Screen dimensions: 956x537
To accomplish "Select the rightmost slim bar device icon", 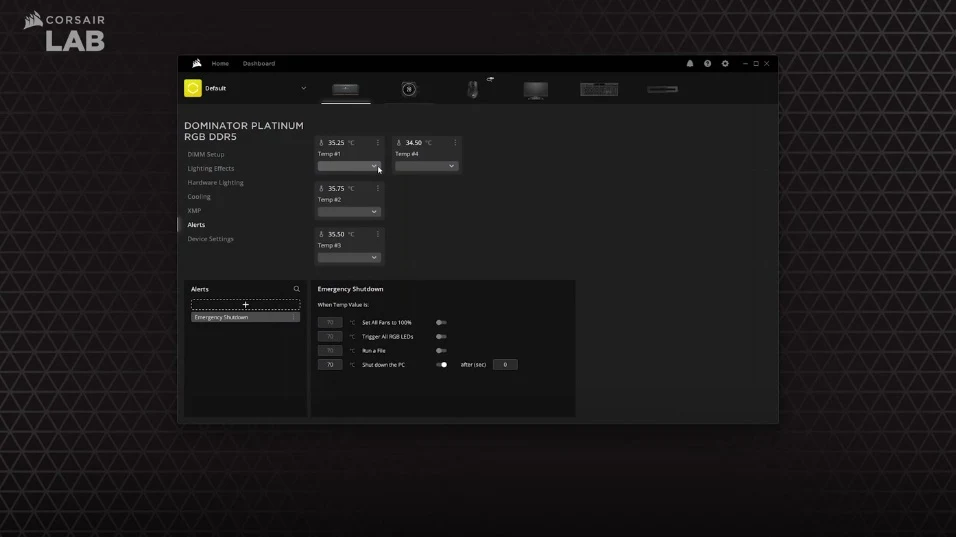I will [x=662, y=89].
